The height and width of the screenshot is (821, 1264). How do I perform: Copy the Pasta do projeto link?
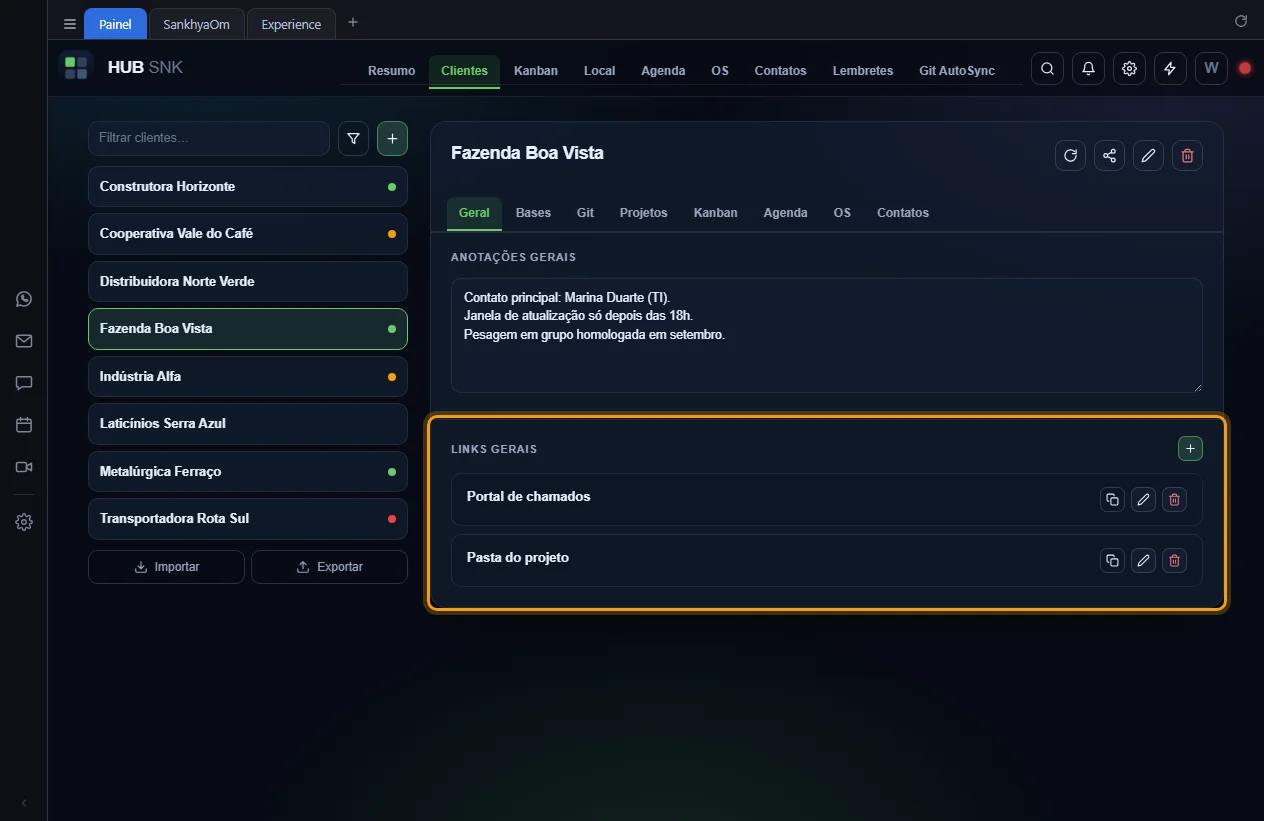tap(1112, 561)
